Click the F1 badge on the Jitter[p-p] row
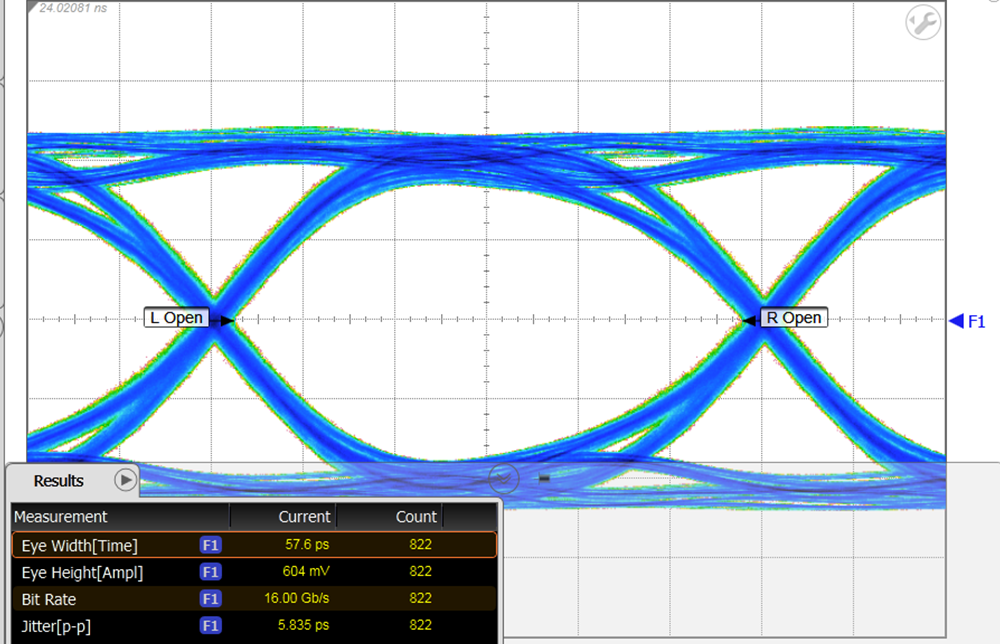This screenshot has width=1000, height=644. 211,625
